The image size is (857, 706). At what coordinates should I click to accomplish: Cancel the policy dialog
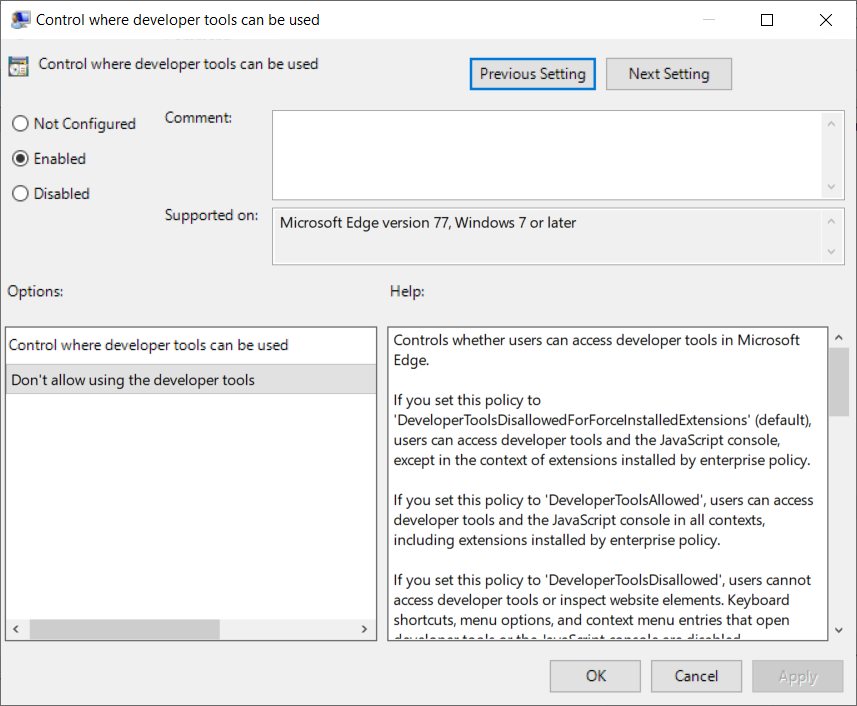point(696,676)
